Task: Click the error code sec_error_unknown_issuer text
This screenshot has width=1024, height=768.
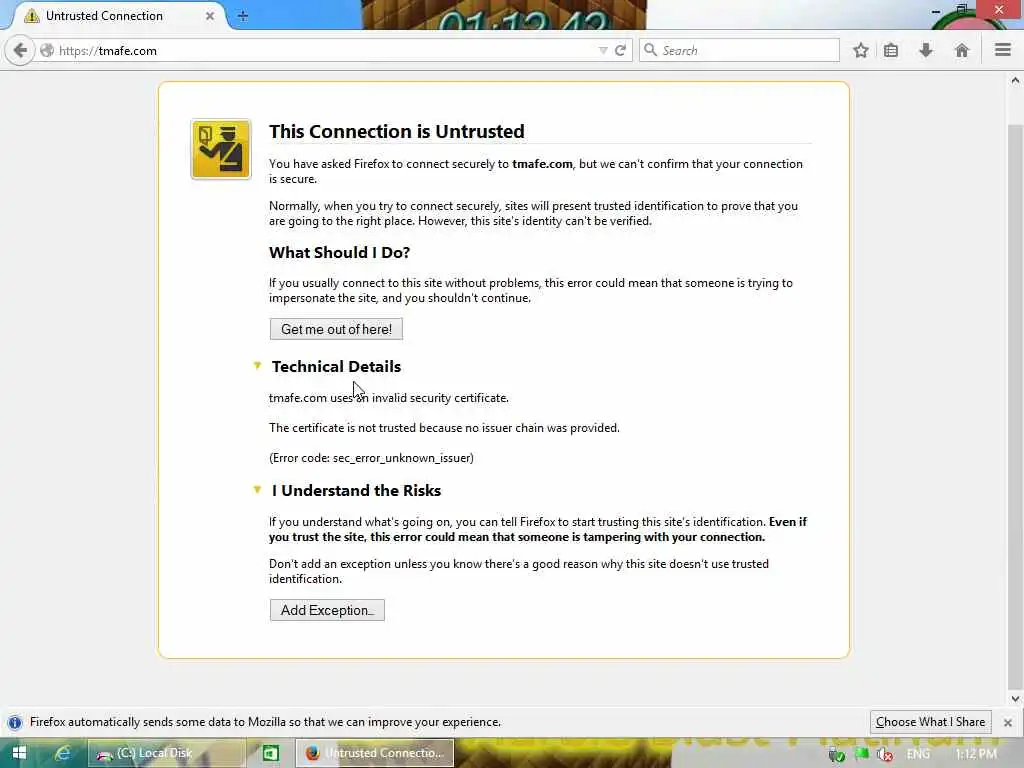Action: pos(372,458)
